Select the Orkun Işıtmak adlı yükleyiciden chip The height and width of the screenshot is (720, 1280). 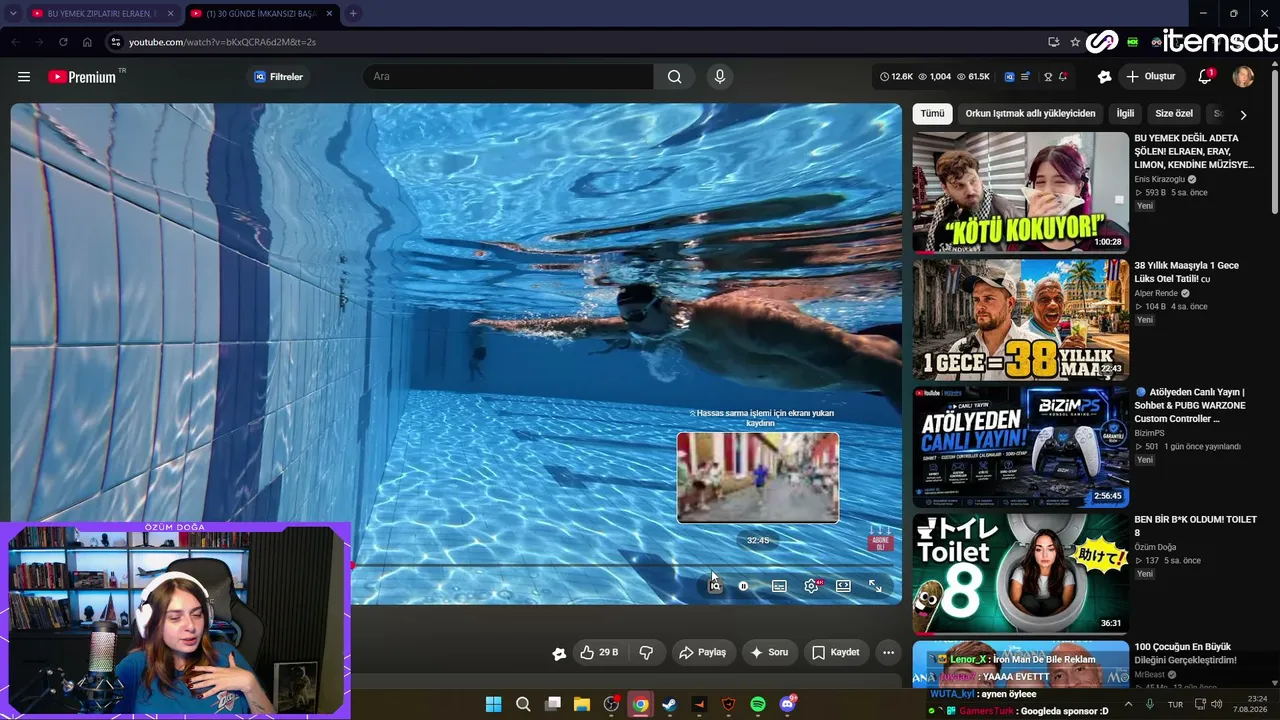[x=1030, y=114]
